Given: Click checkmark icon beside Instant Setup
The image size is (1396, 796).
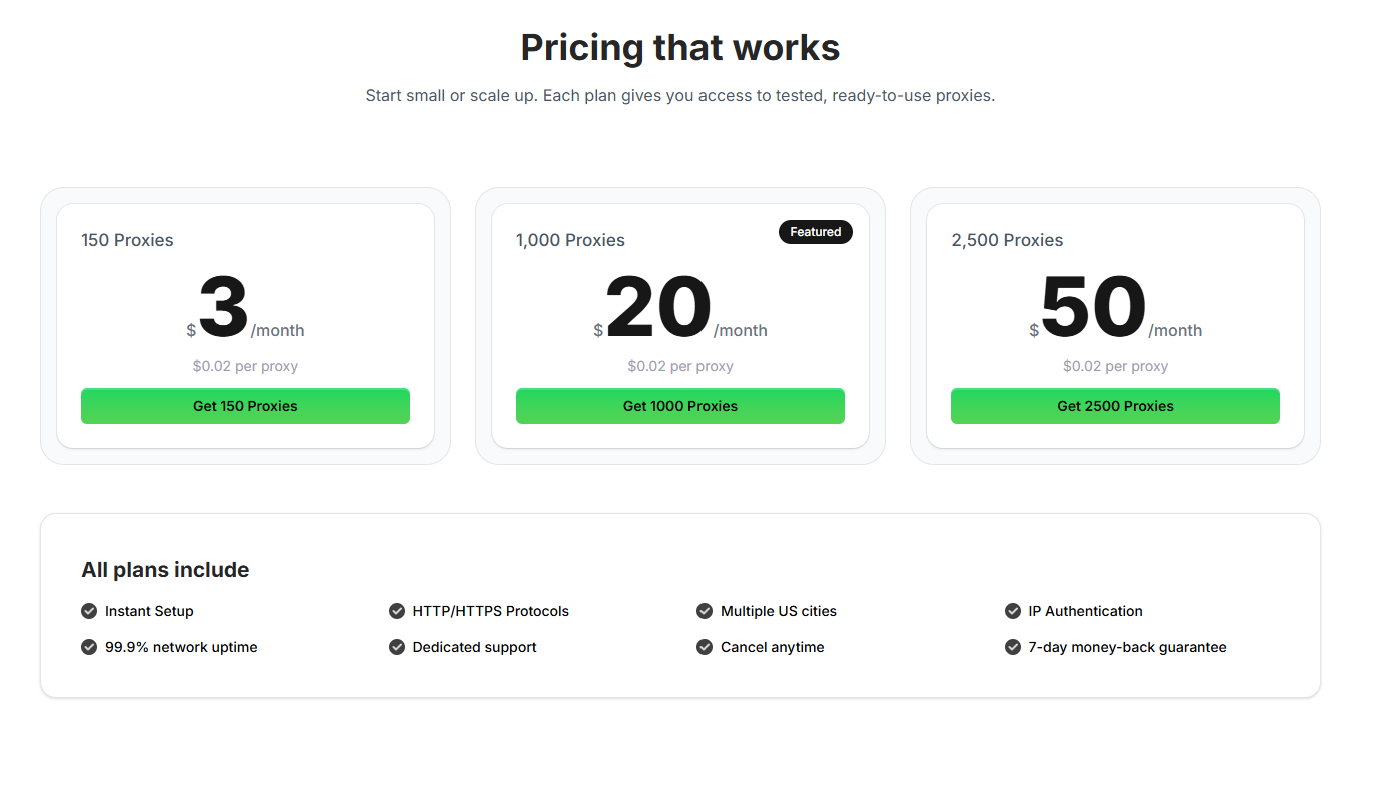Looking at the screenshot, I should [89, 611].
